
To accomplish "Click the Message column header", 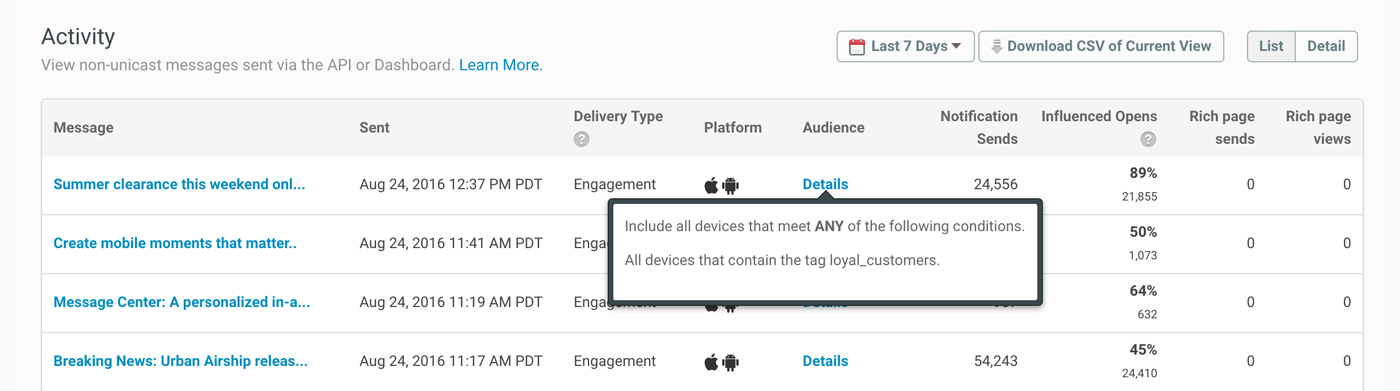I will pos(83,127).
